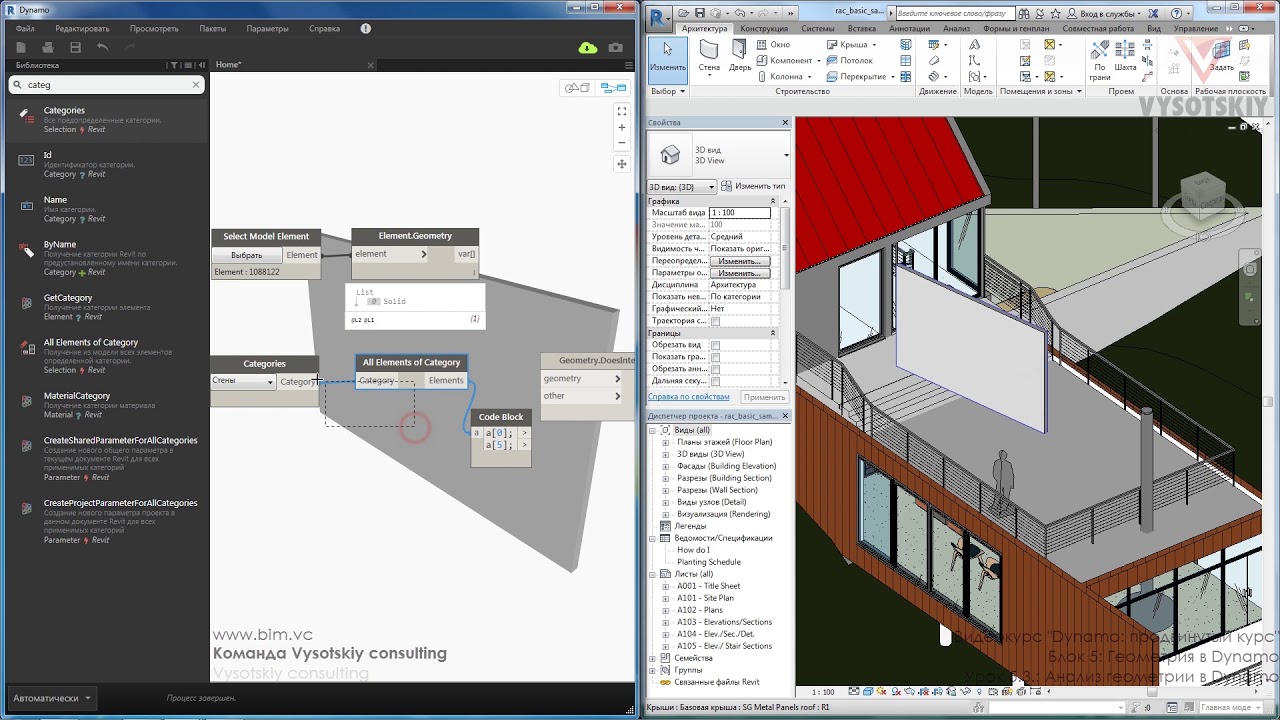Click the Save icon in Dynamo toolbar
Image resolution: width=1280 pixels, height=720 pixels.
(75, 48)
